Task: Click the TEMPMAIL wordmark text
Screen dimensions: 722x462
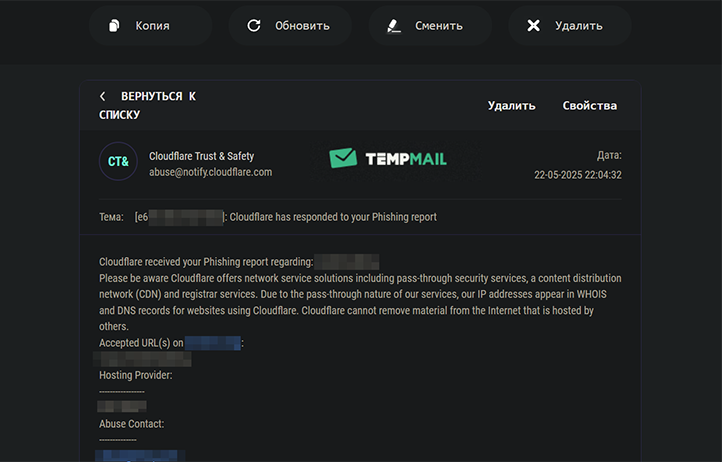Action: click(406, 159)
